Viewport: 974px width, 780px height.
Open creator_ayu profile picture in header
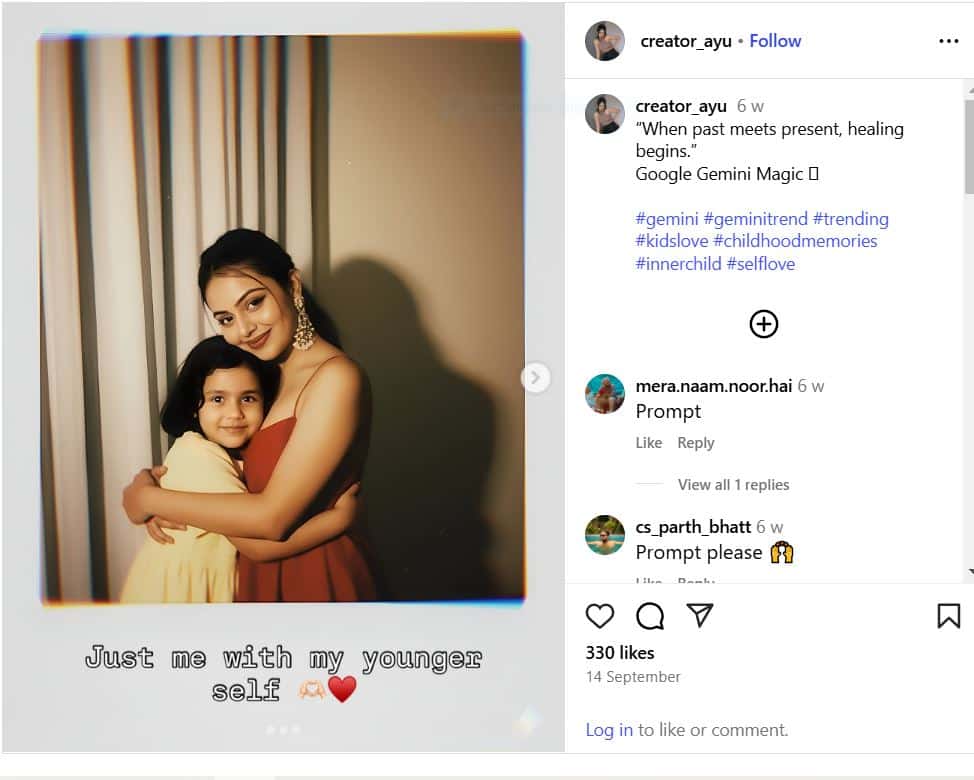pos(605,41)
